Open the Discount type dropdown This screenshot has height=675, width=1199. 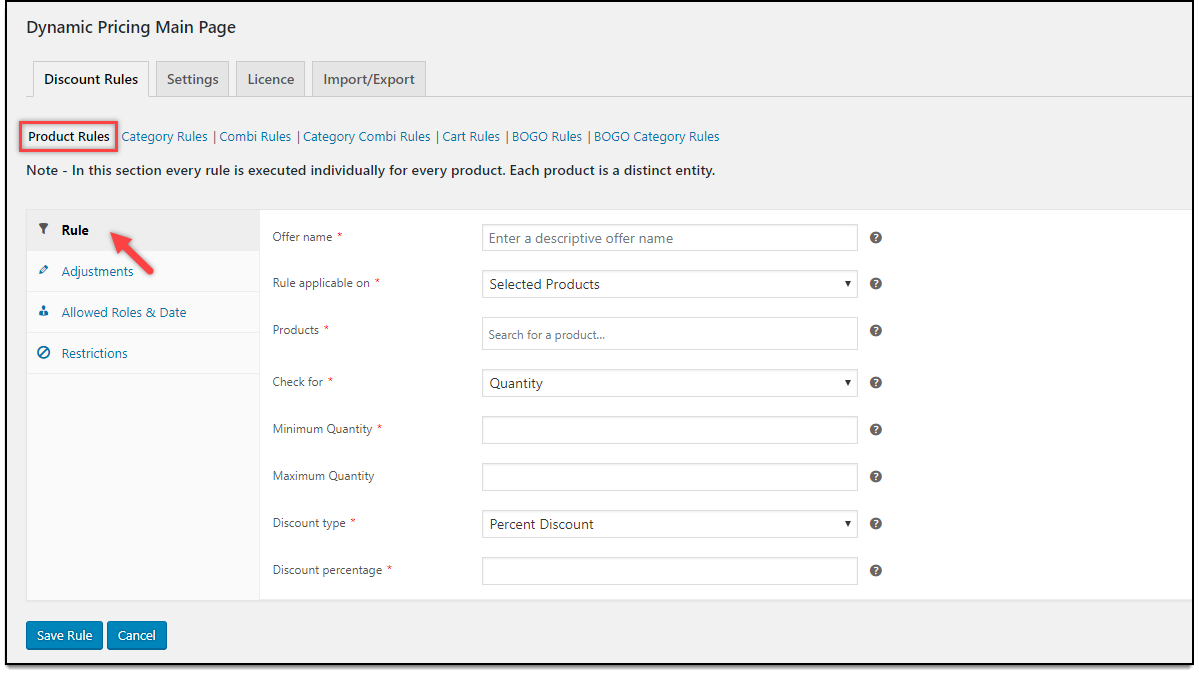tap(669, 524)
